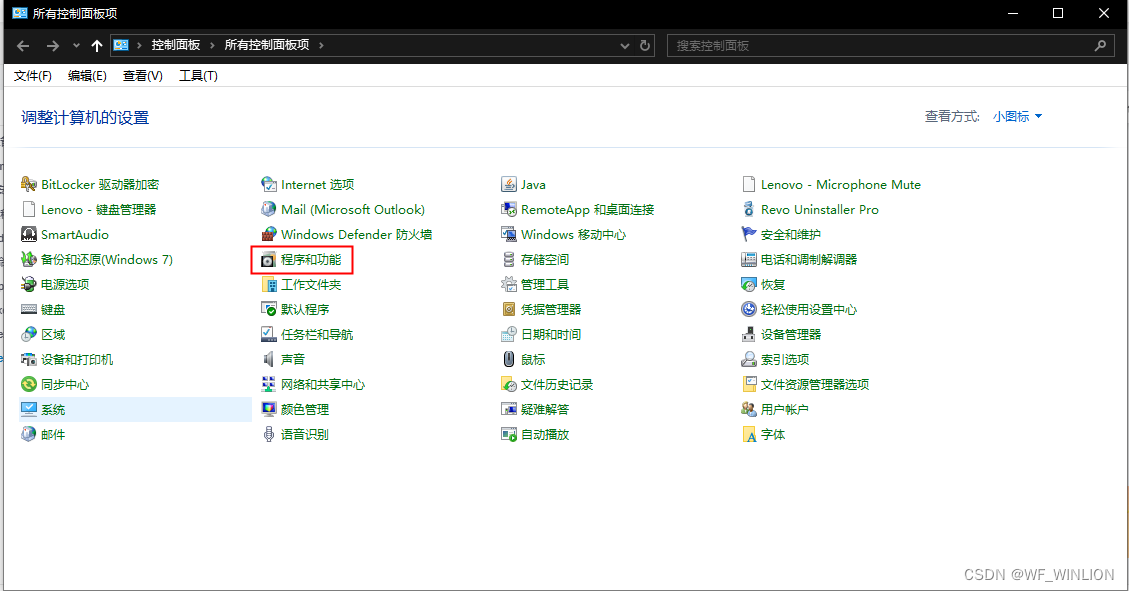Screen dimensions: 1129x591
Task: Open the 查看(V) menu
Action: 143,76
